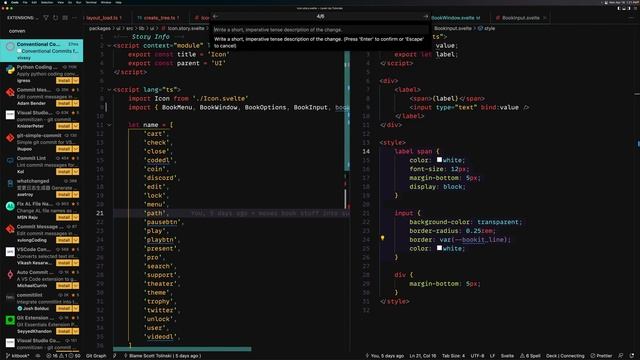
Task: Open the Terminal menu in the menu bar
Action: (x=91, y=2)
